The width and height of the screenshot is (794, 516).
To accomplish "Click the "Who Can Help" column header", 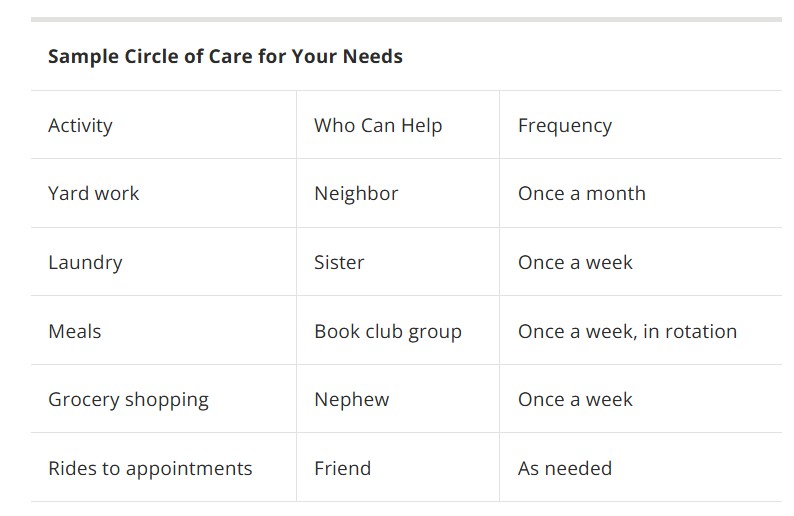I will coord(378,126).
